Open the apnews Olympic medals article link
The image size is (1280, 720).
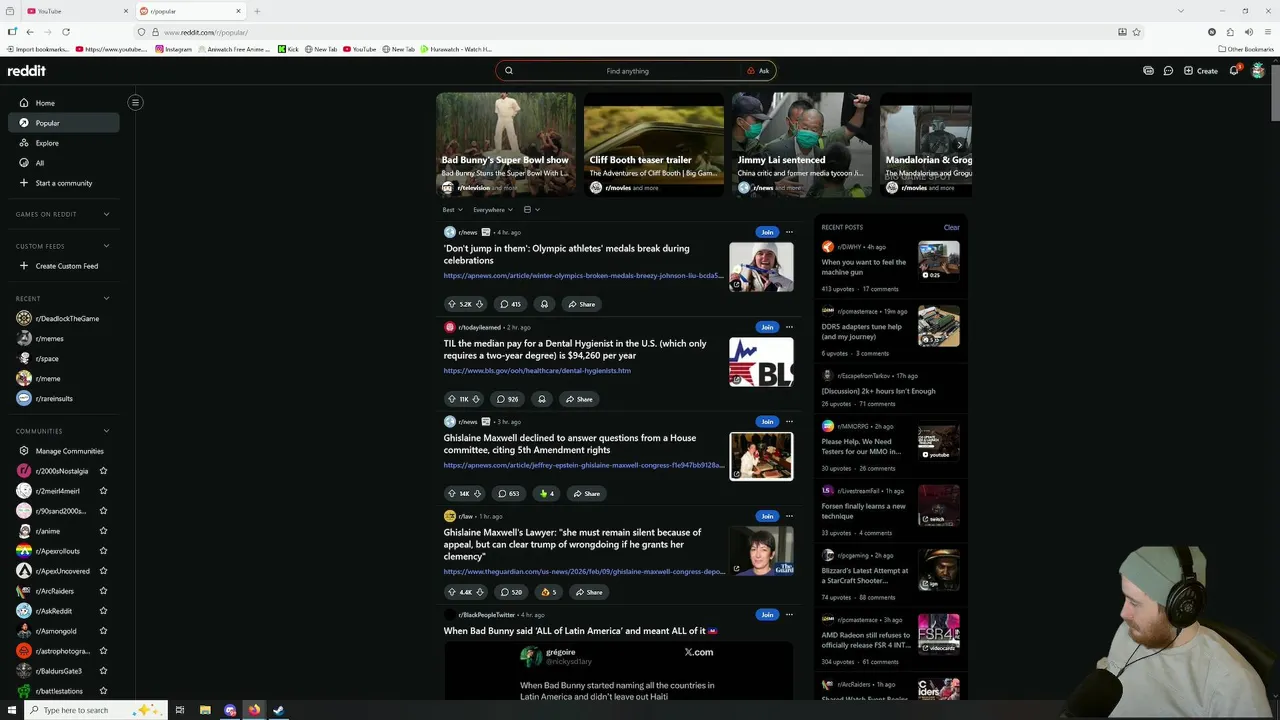[583, 275]
